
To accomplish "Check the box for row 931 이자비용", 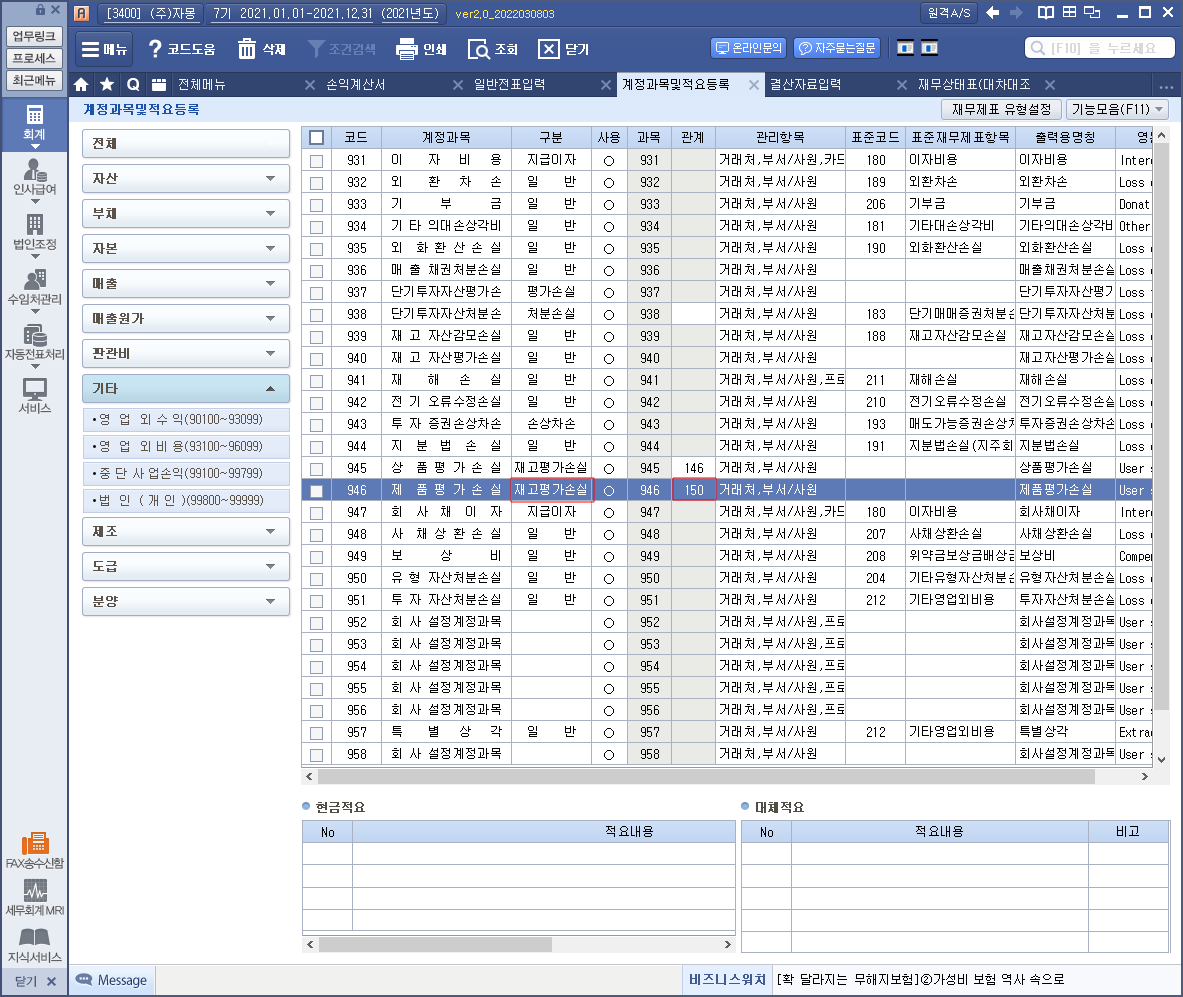I will pos(317,160).
